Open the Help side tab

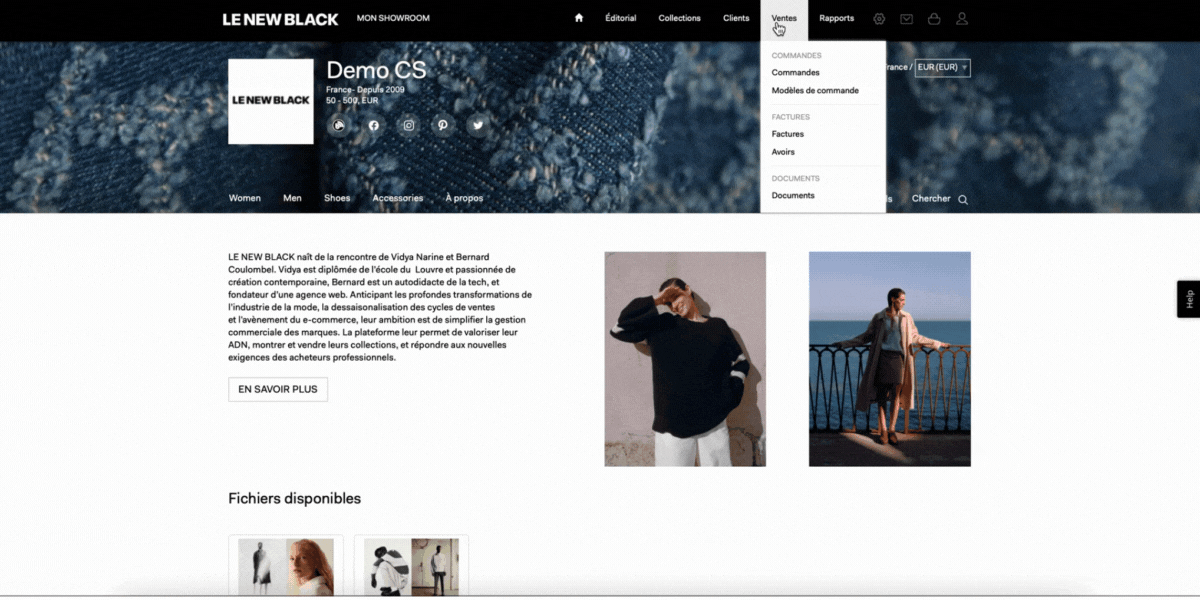pyautogui.click(x=1189, y=299)
